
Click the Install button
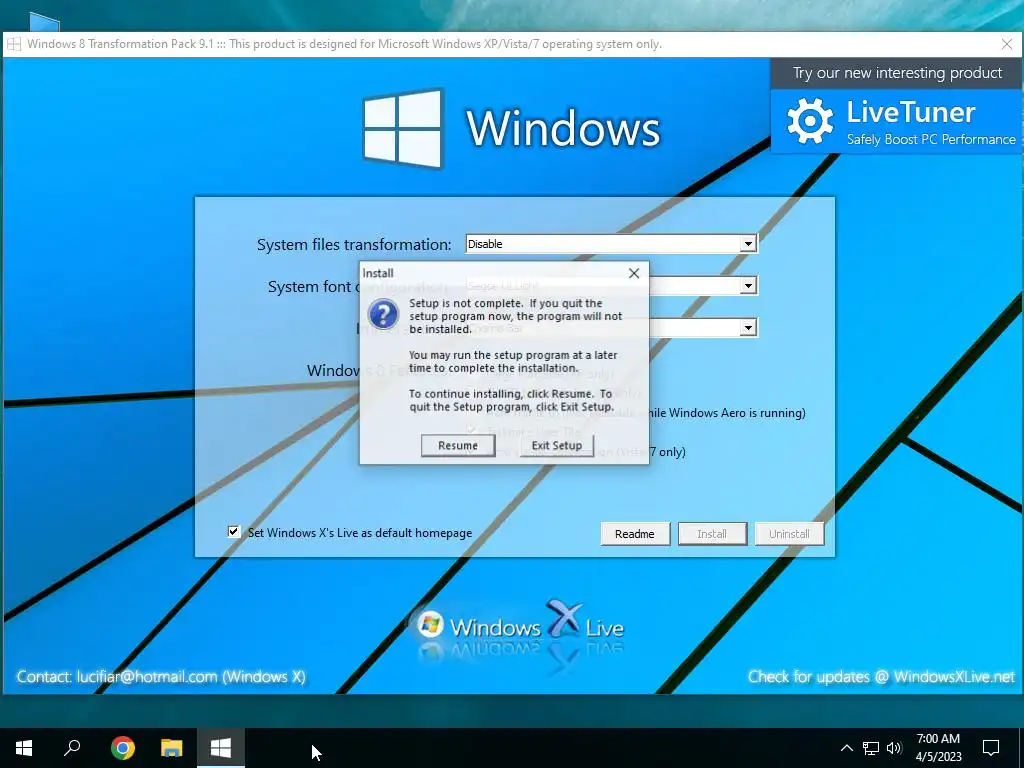tap(712, 534)
